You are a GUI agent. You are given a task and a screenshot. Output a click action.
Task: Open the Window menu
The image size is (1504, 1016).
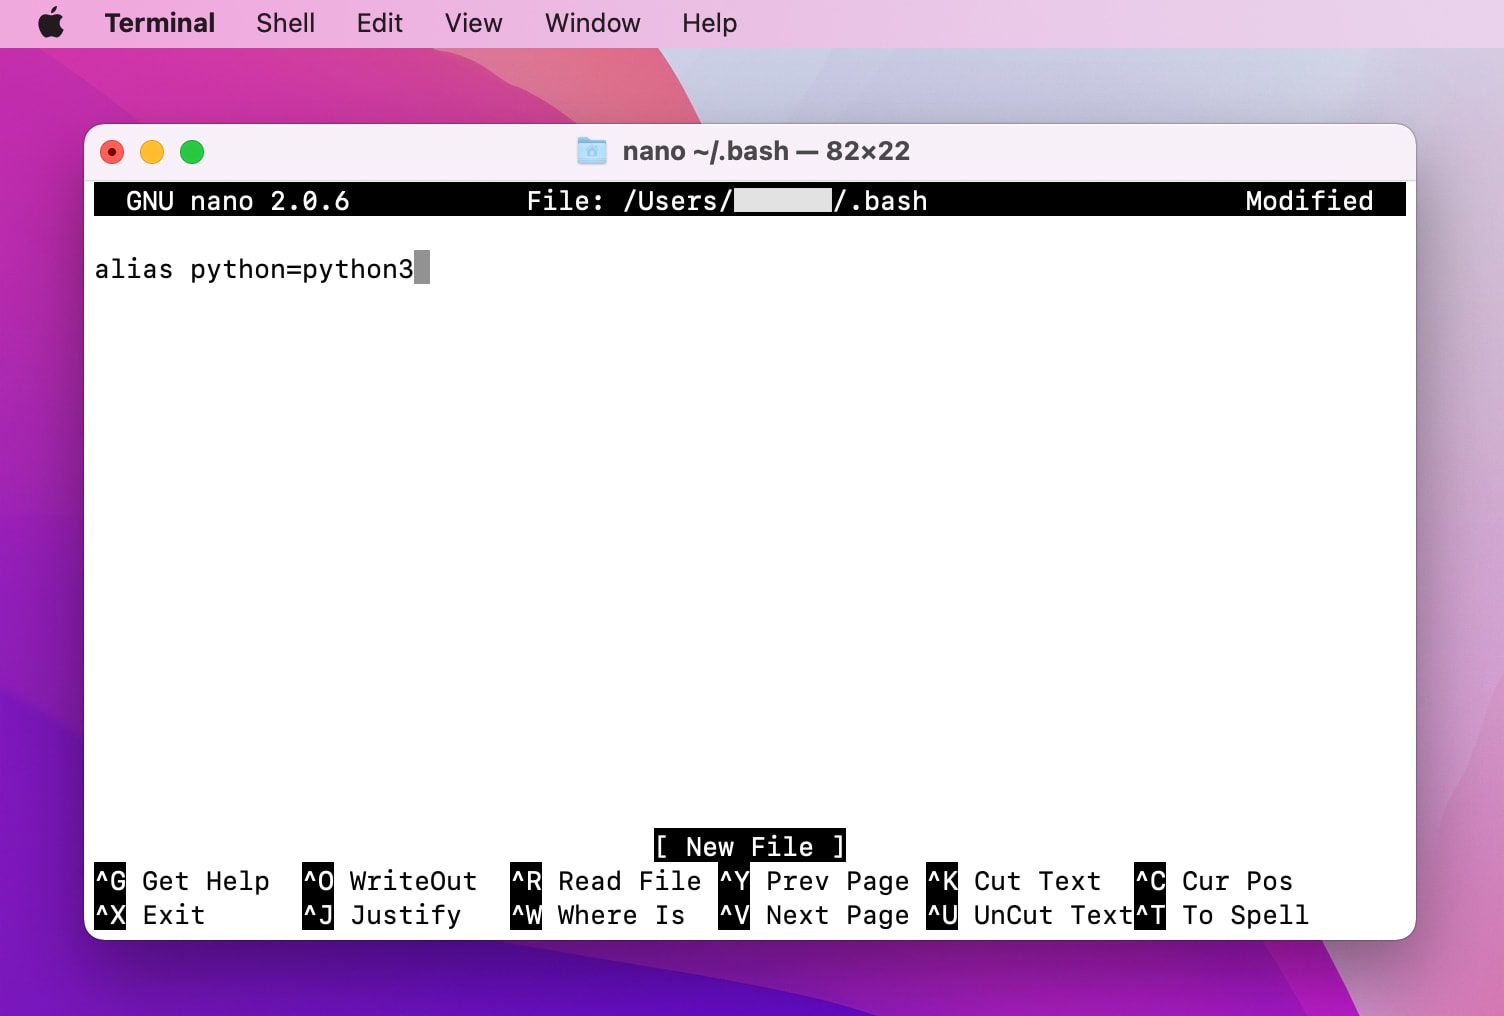[x=592, y=22]
